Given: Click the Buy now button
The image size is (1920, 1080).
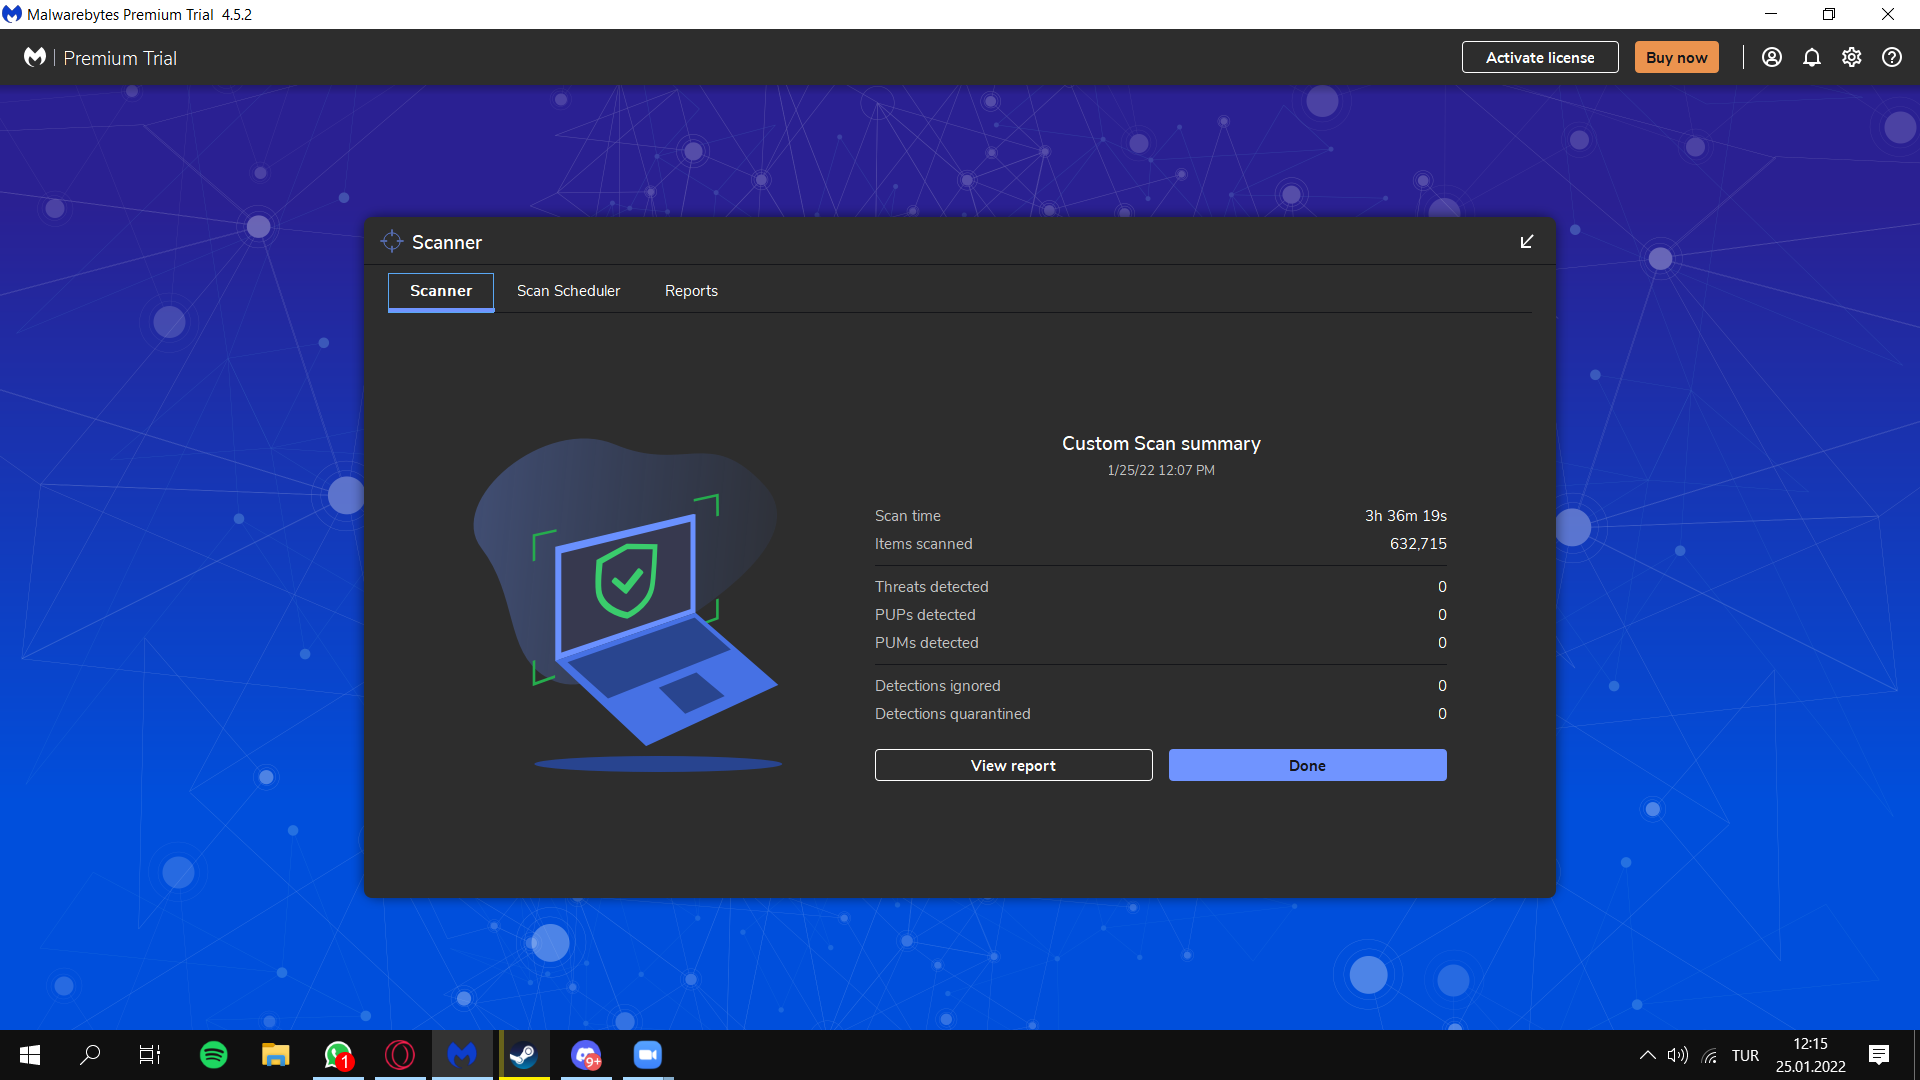Looking at the screenshot, I should [x=1676, y=57].
